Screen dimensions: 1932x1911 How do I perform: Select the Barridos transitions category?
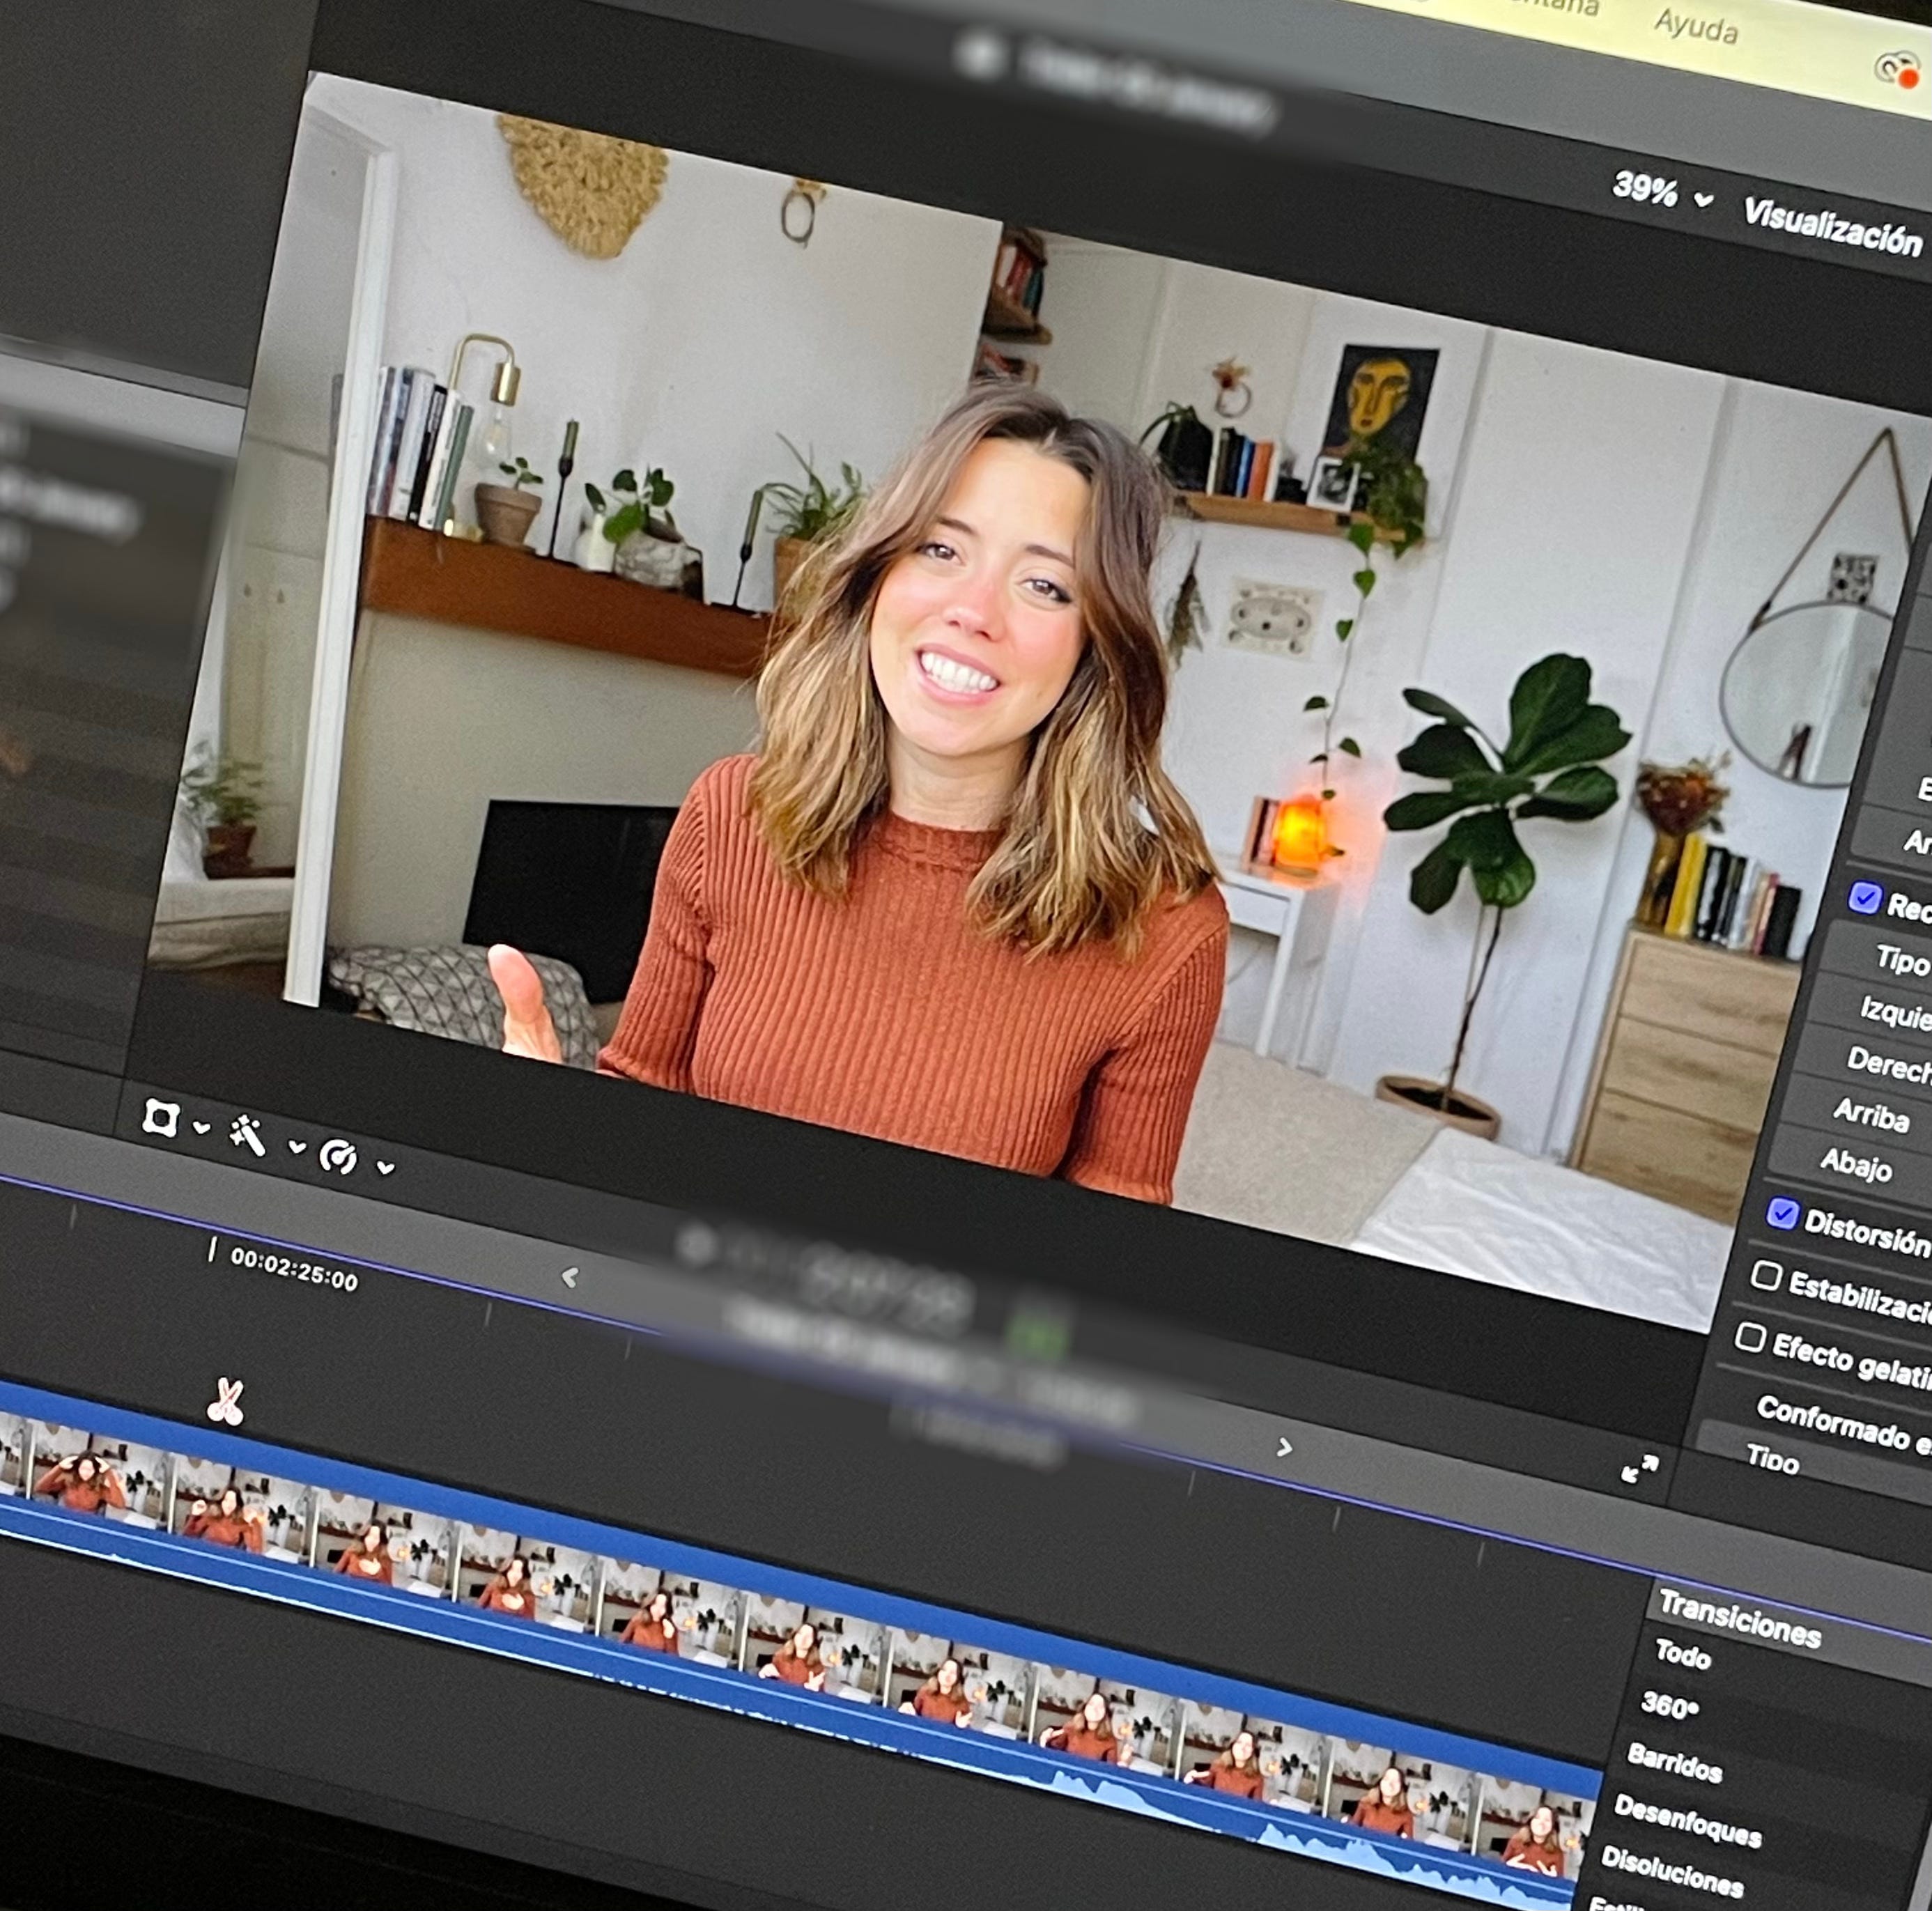1675,1762
